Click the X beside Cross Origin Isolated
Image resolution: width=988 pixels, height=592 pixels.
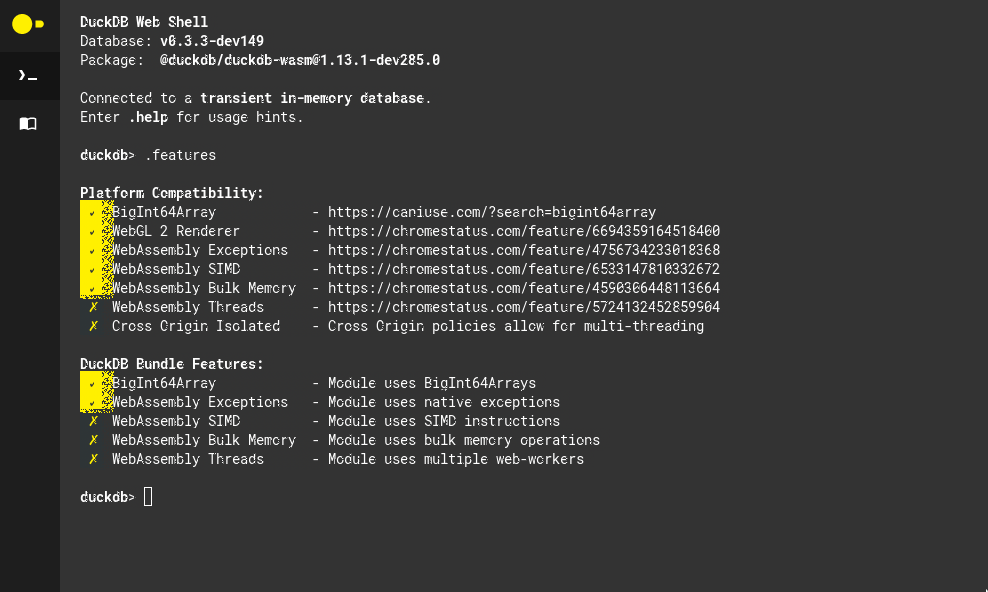click(93, 325)
